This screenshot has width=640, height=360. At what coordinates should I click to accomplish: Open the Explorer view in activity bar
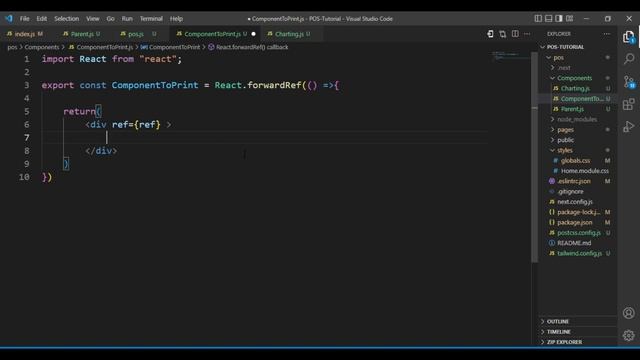629,37
